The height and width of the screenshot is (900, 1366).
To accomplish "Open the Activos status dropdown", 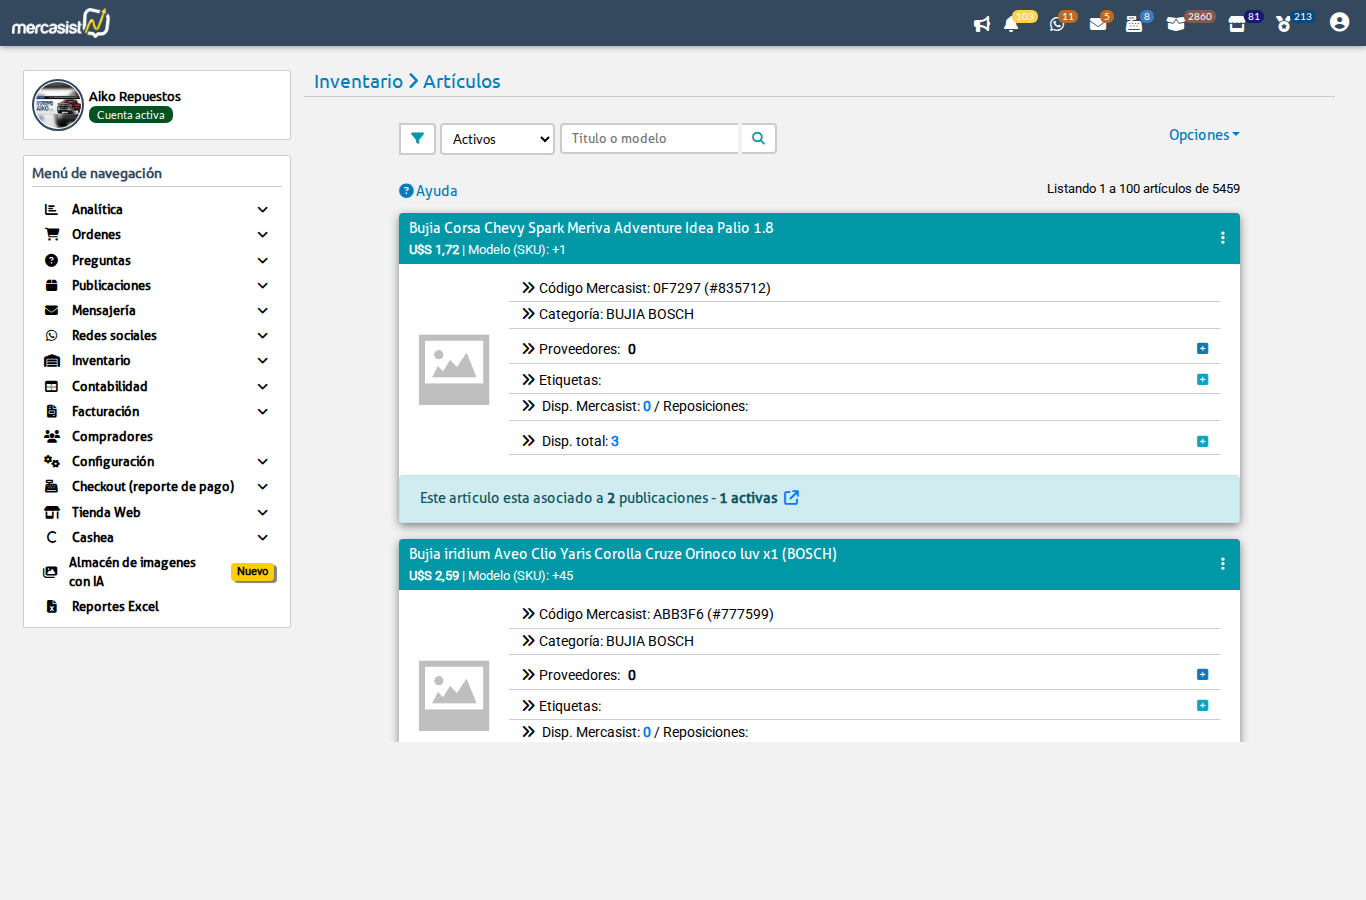I will pos(497,139).
